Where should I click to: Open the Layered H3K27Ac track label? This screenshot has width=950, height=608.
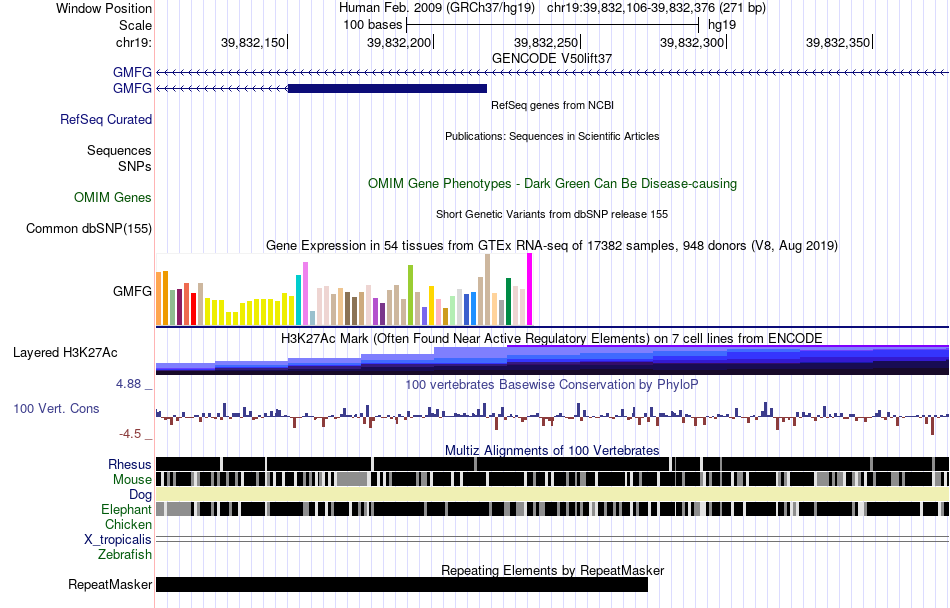[65, 352]
